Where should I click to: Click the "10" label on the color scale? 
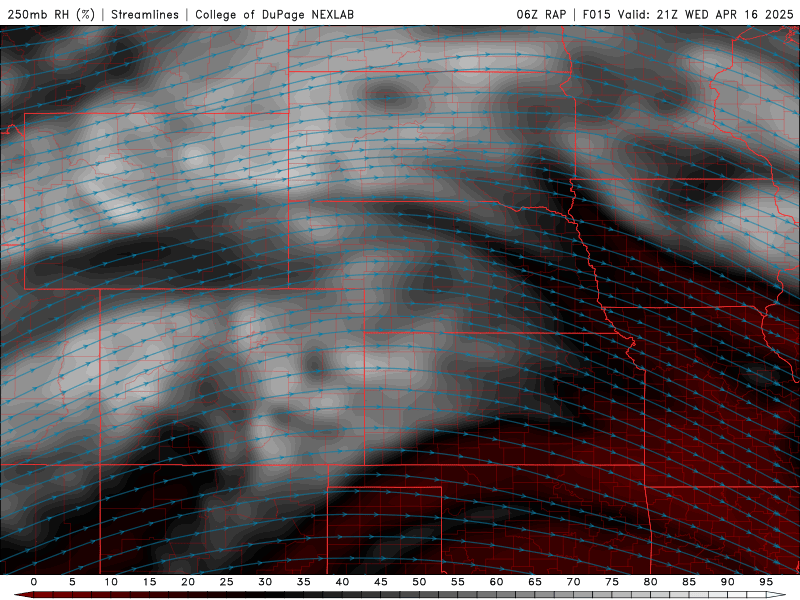pyautogui.click(x=111, y=582)
